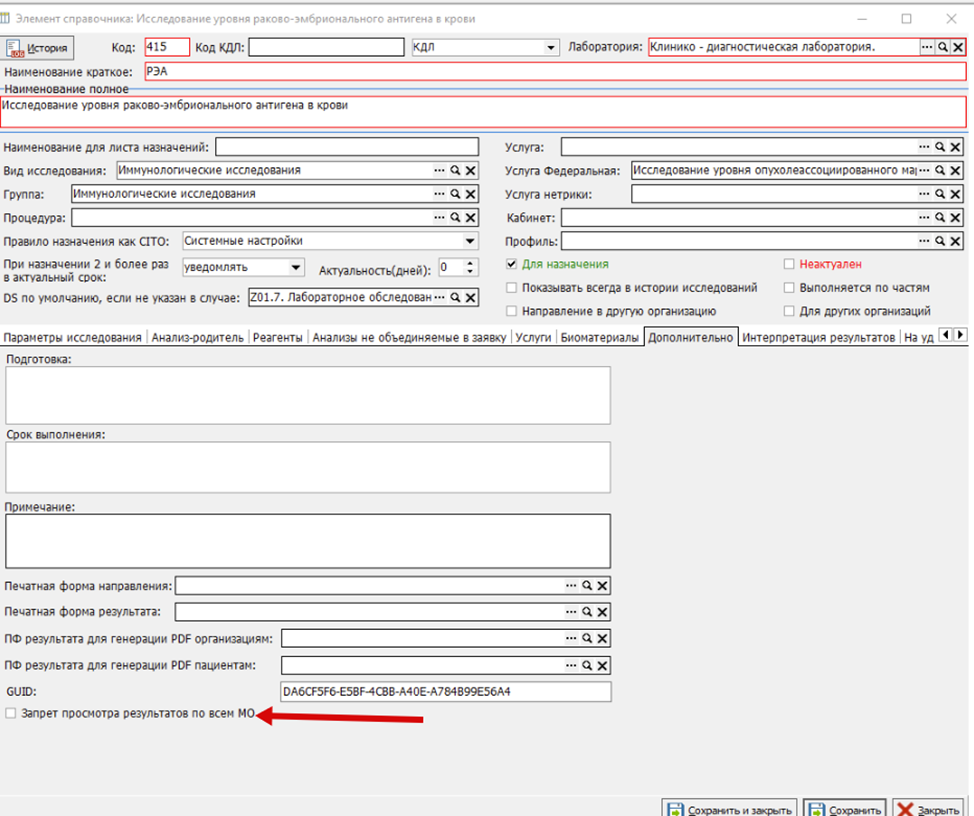The height and width of the screenshot is (816, 974).
Task: Increase Актуальность(дней) with the up arrow
Action: (470, 263)
